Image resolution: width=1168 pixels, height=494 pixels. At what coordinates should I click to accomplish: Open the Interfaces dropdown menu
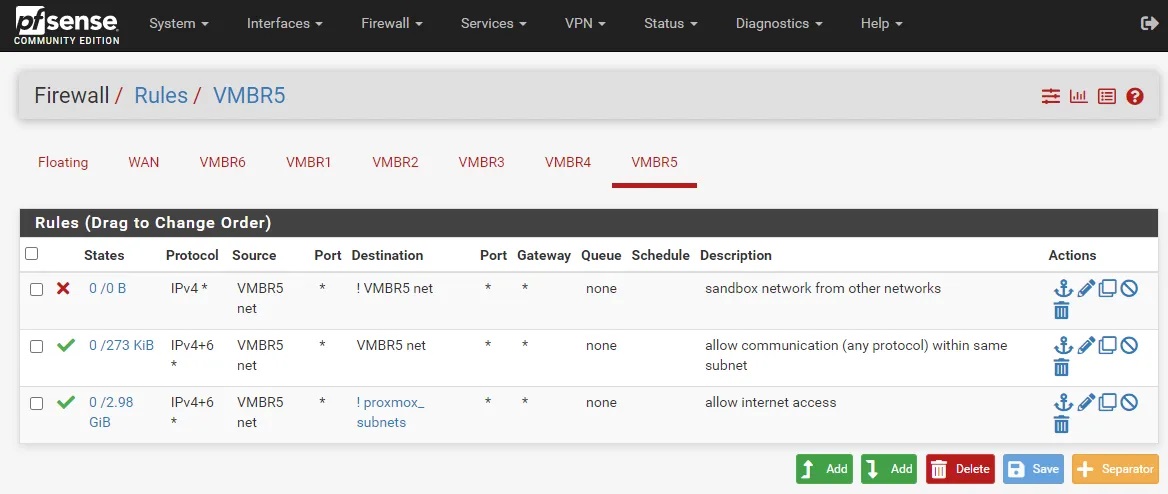click(285, 24)
